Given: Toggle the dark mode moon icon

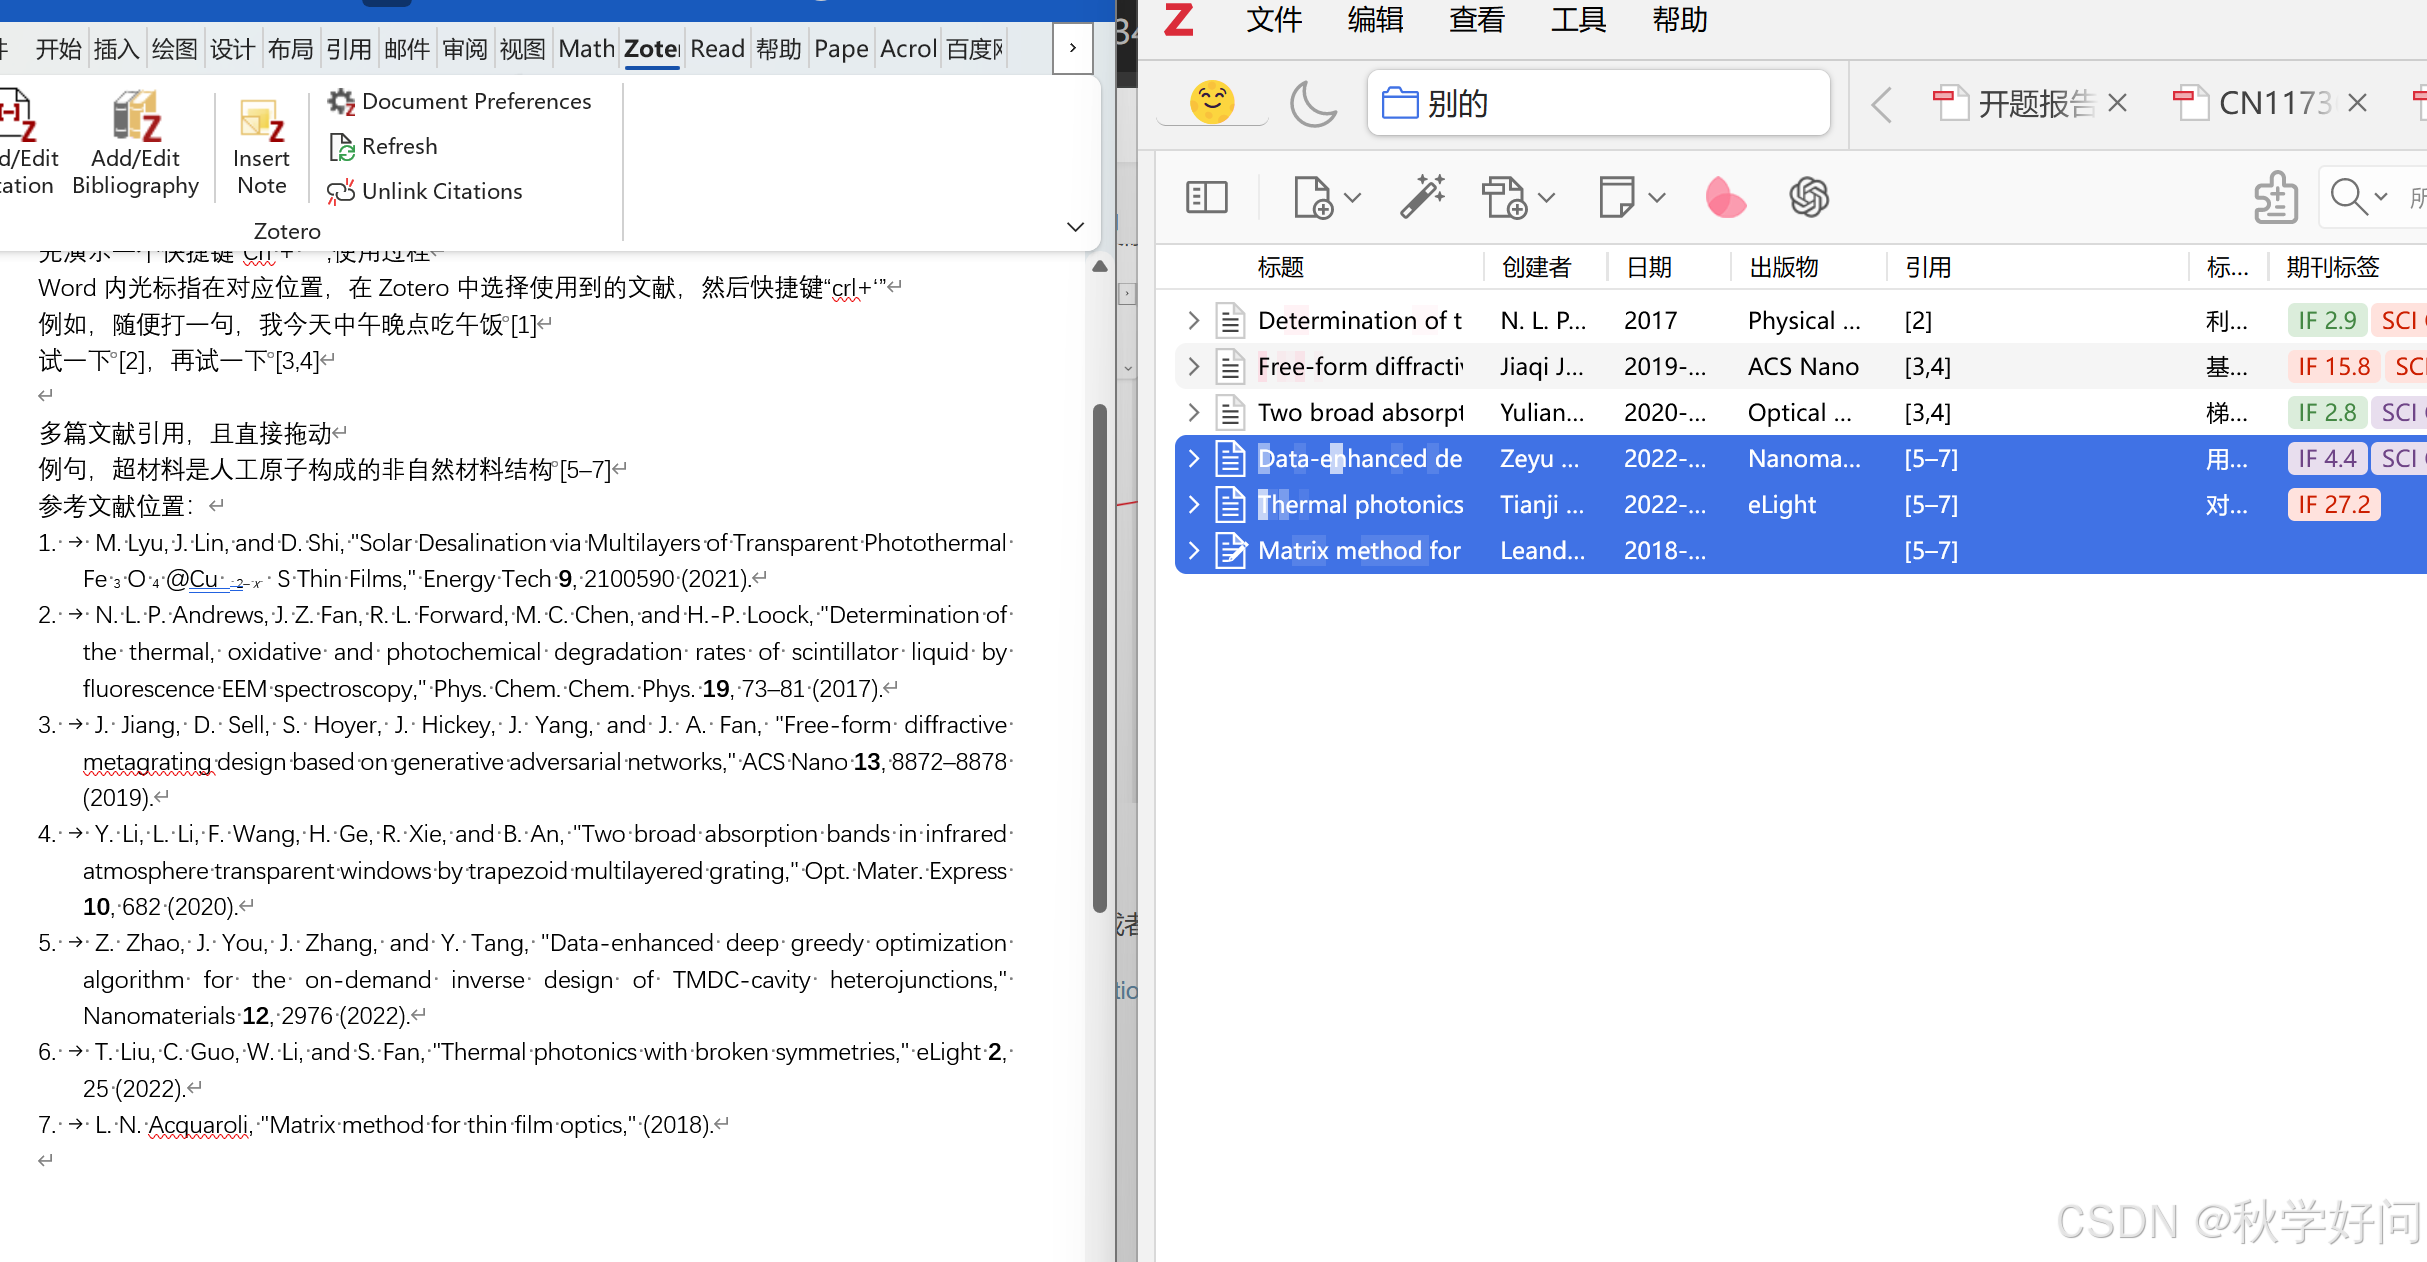Looking at the screenshot, I should tap(1312, 103).
